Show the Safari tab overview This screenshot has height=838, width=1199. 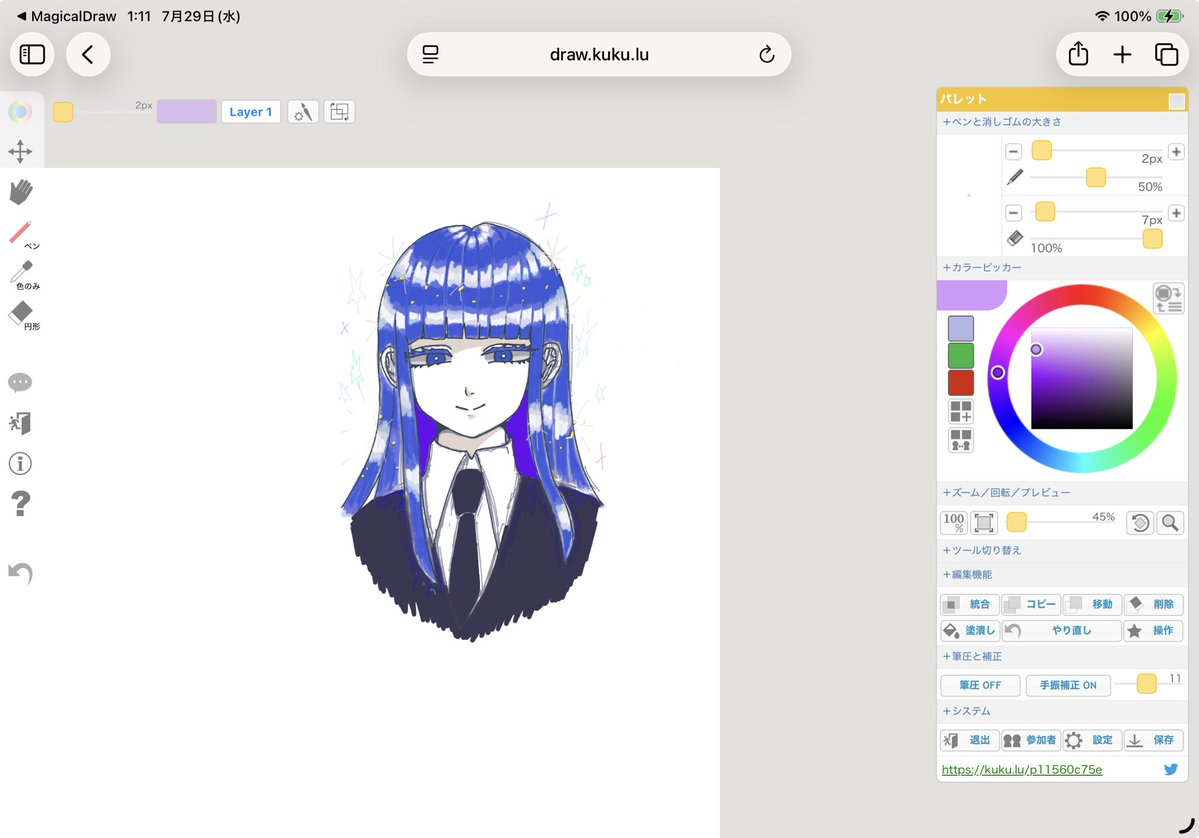point(1166,54)
